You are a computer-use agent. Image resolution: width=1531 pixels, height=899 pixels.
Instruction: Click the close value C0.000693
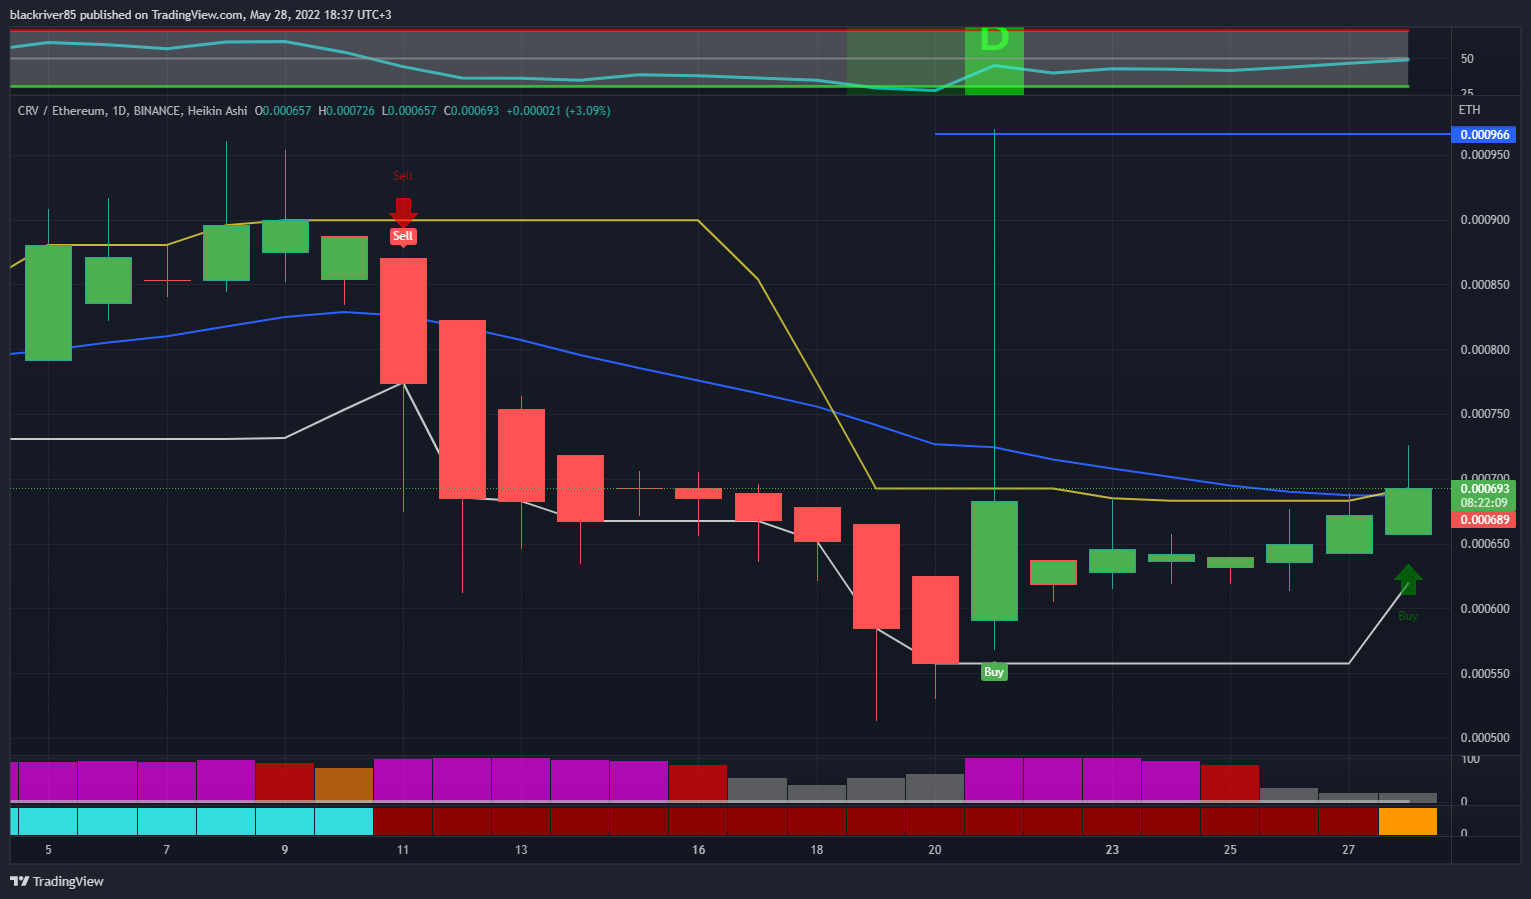point(471,111)
